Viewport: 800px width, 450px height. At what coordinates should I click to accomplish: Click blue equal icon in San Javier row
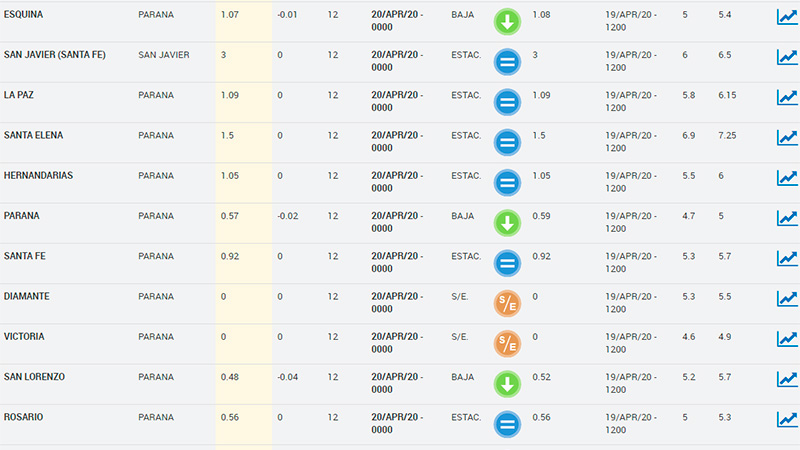coord(507,62)
